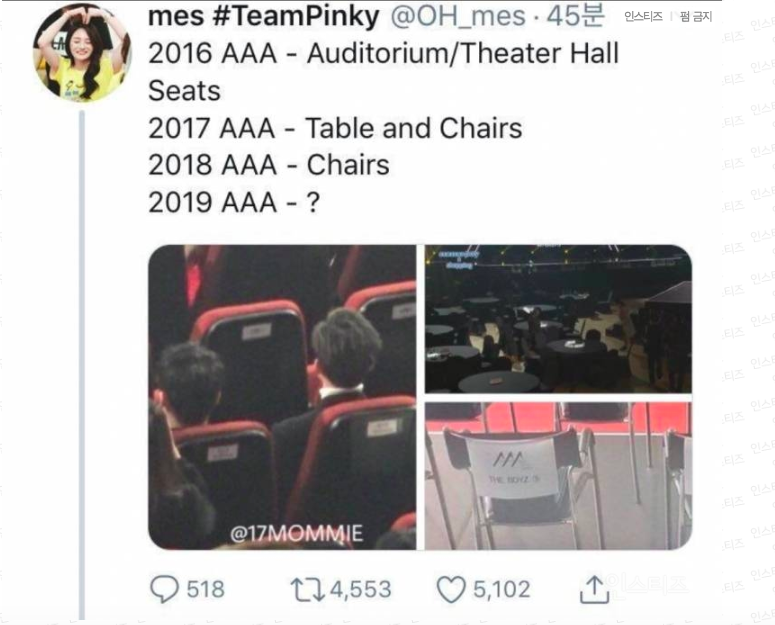Retweet using the arrows icon

coord(307,589)
